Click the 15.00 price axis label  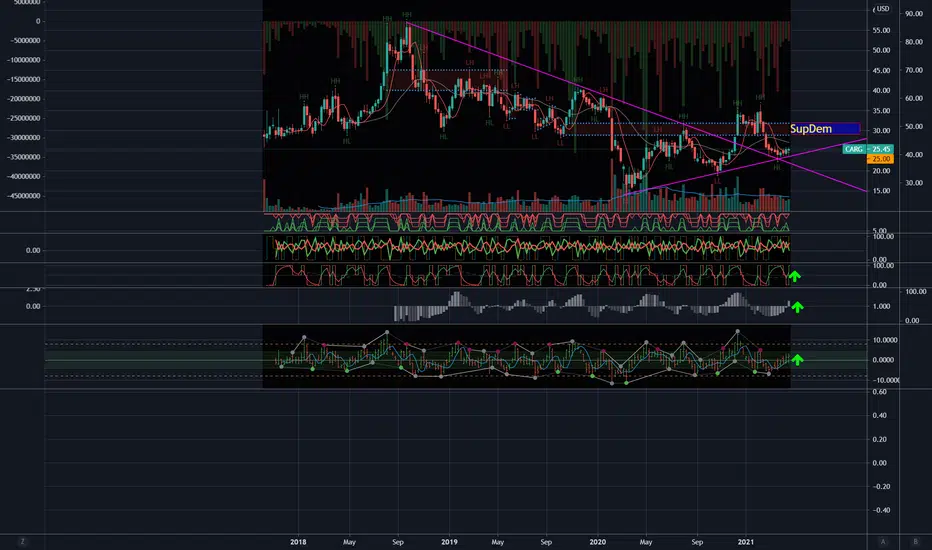[881, 191]
